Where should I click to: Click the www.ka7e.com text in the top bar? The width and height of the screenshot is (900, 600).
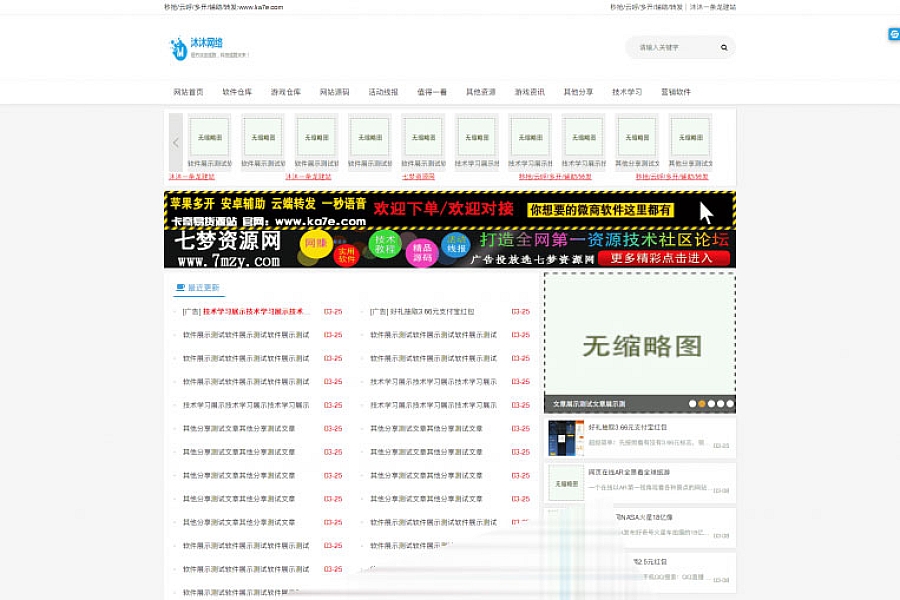click(261, 7)
